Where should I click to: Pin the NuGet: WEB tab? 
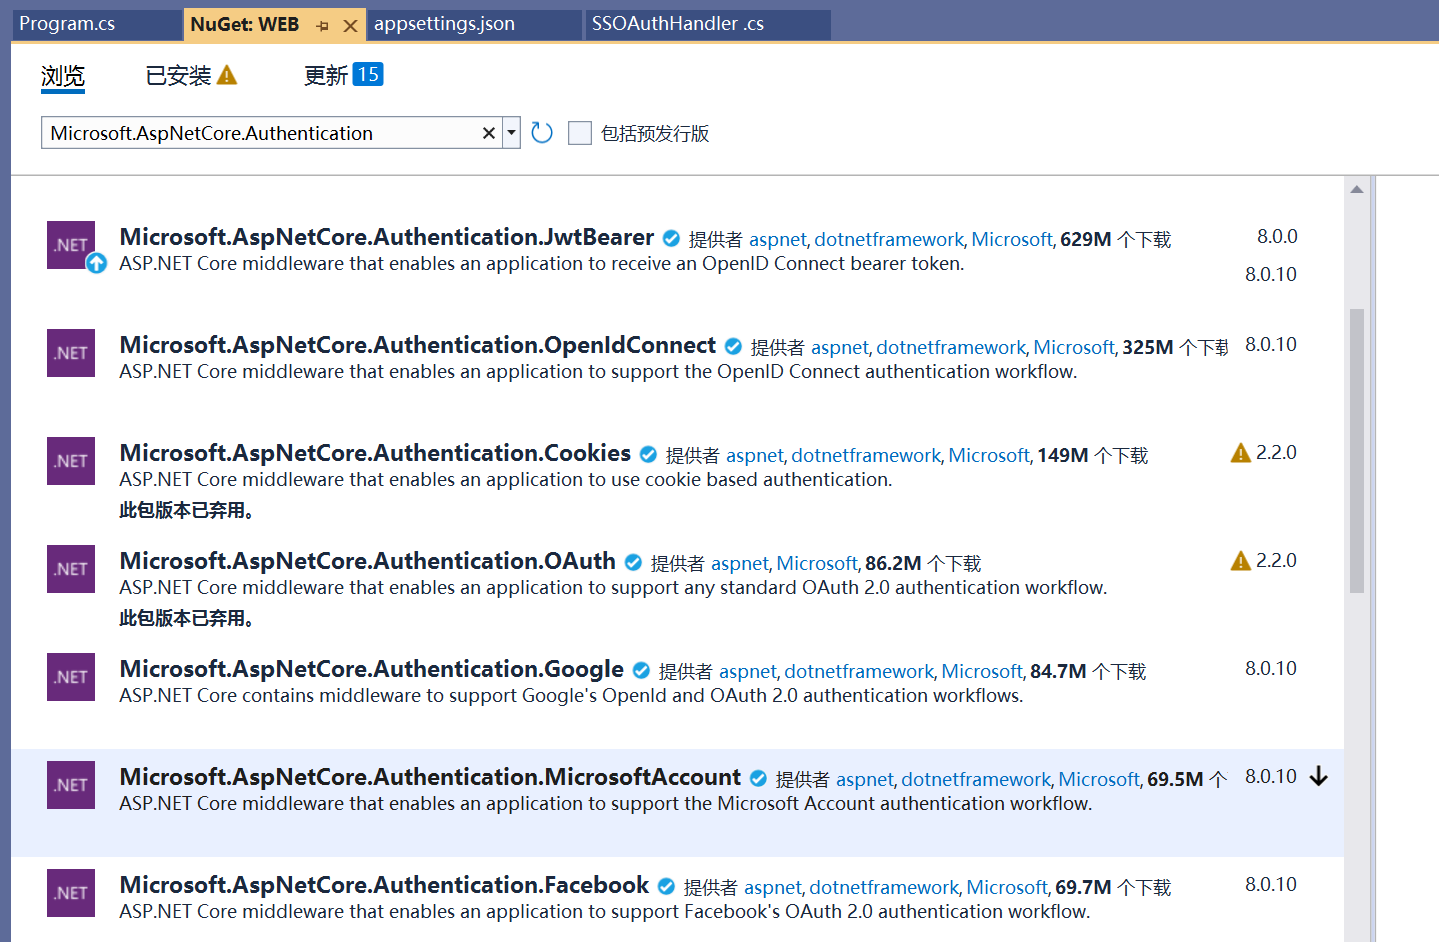point(322,26)
